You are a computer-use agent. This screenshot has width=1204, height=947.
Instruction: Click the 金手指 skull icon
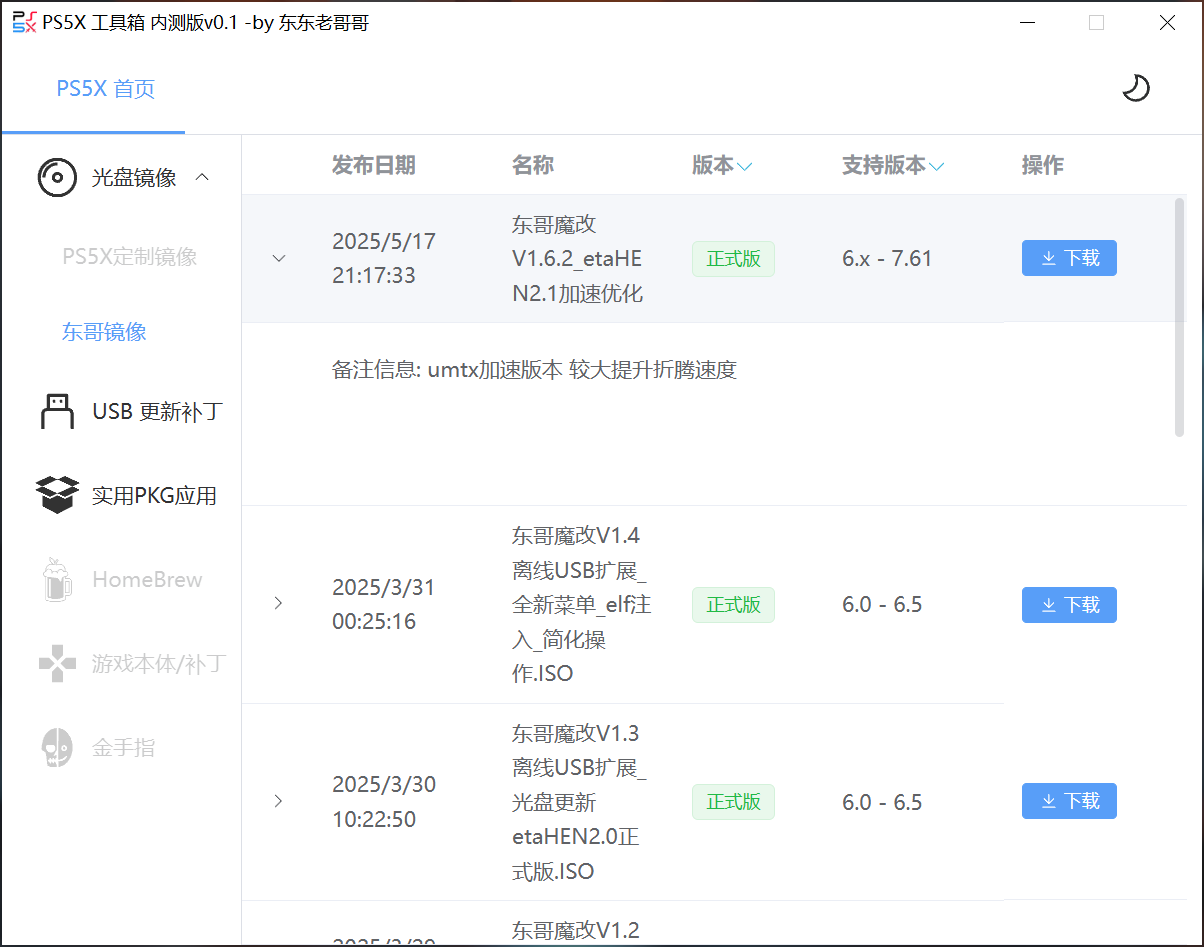coord(57,747)
